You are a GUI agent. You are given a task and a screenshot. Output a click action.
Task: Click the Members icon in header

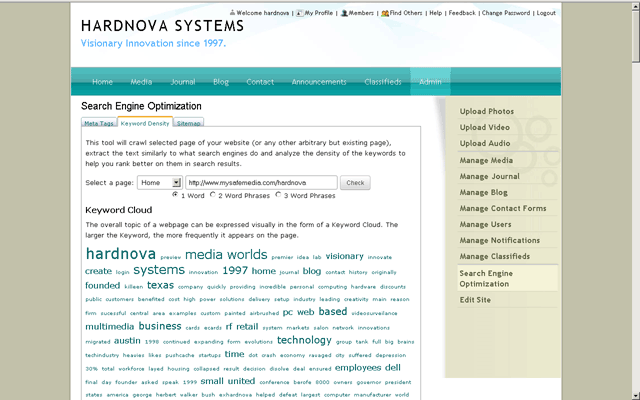click(x=343, y=14)
